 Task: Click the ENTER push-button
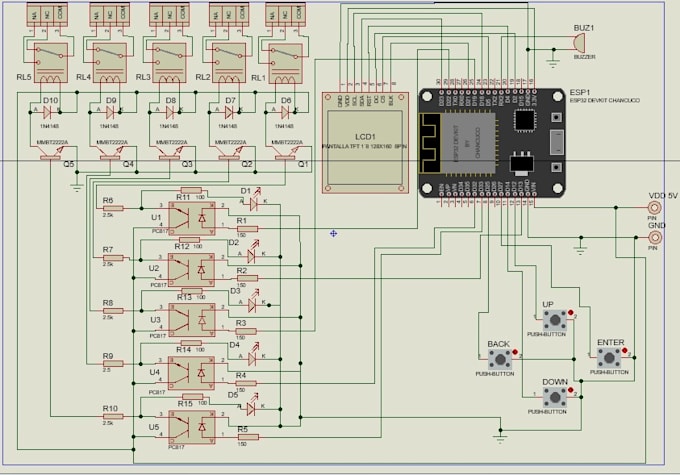609,358
